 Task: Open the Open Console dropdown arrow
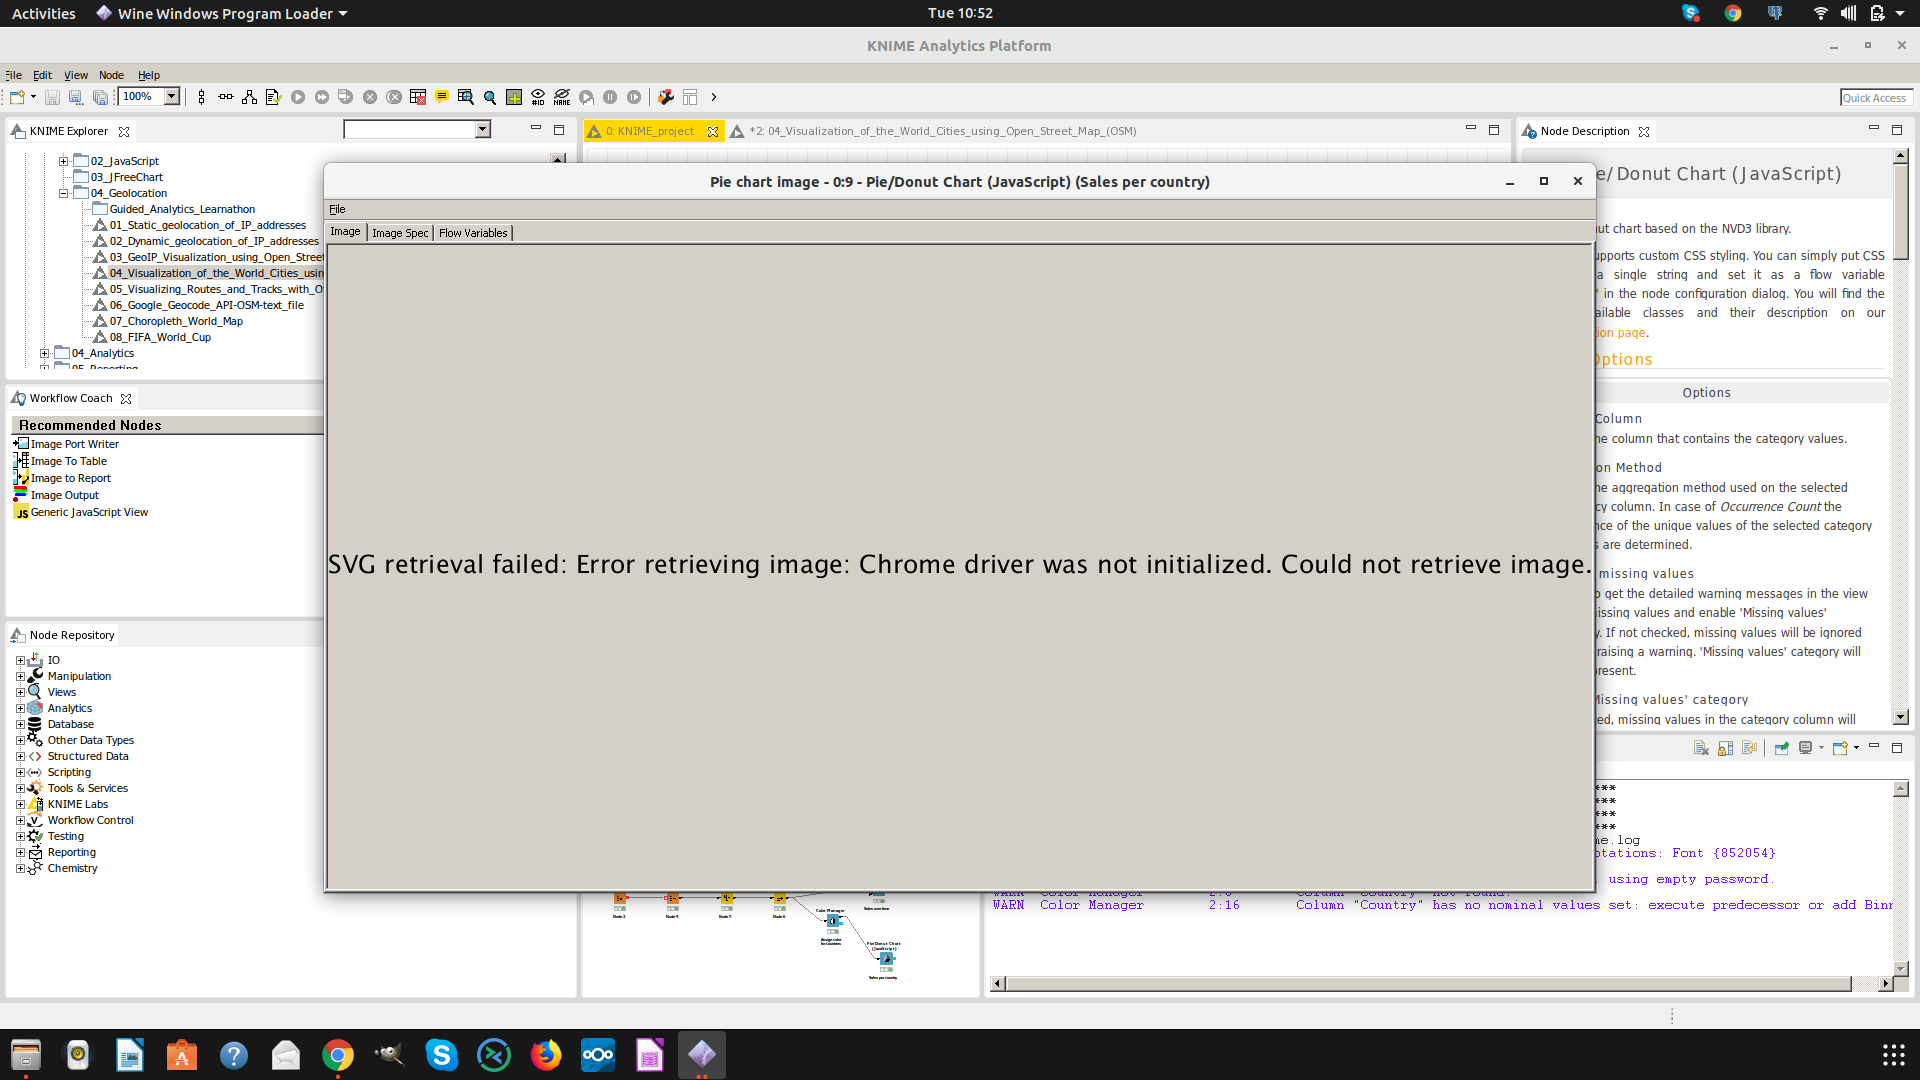tap(1856, 748)
